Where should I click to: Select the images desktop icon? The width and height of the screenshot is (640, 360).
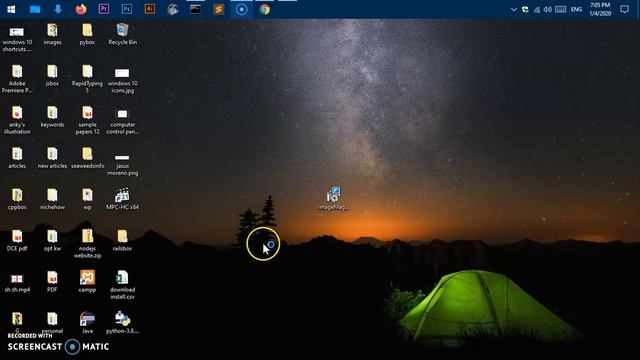(52, 34)
